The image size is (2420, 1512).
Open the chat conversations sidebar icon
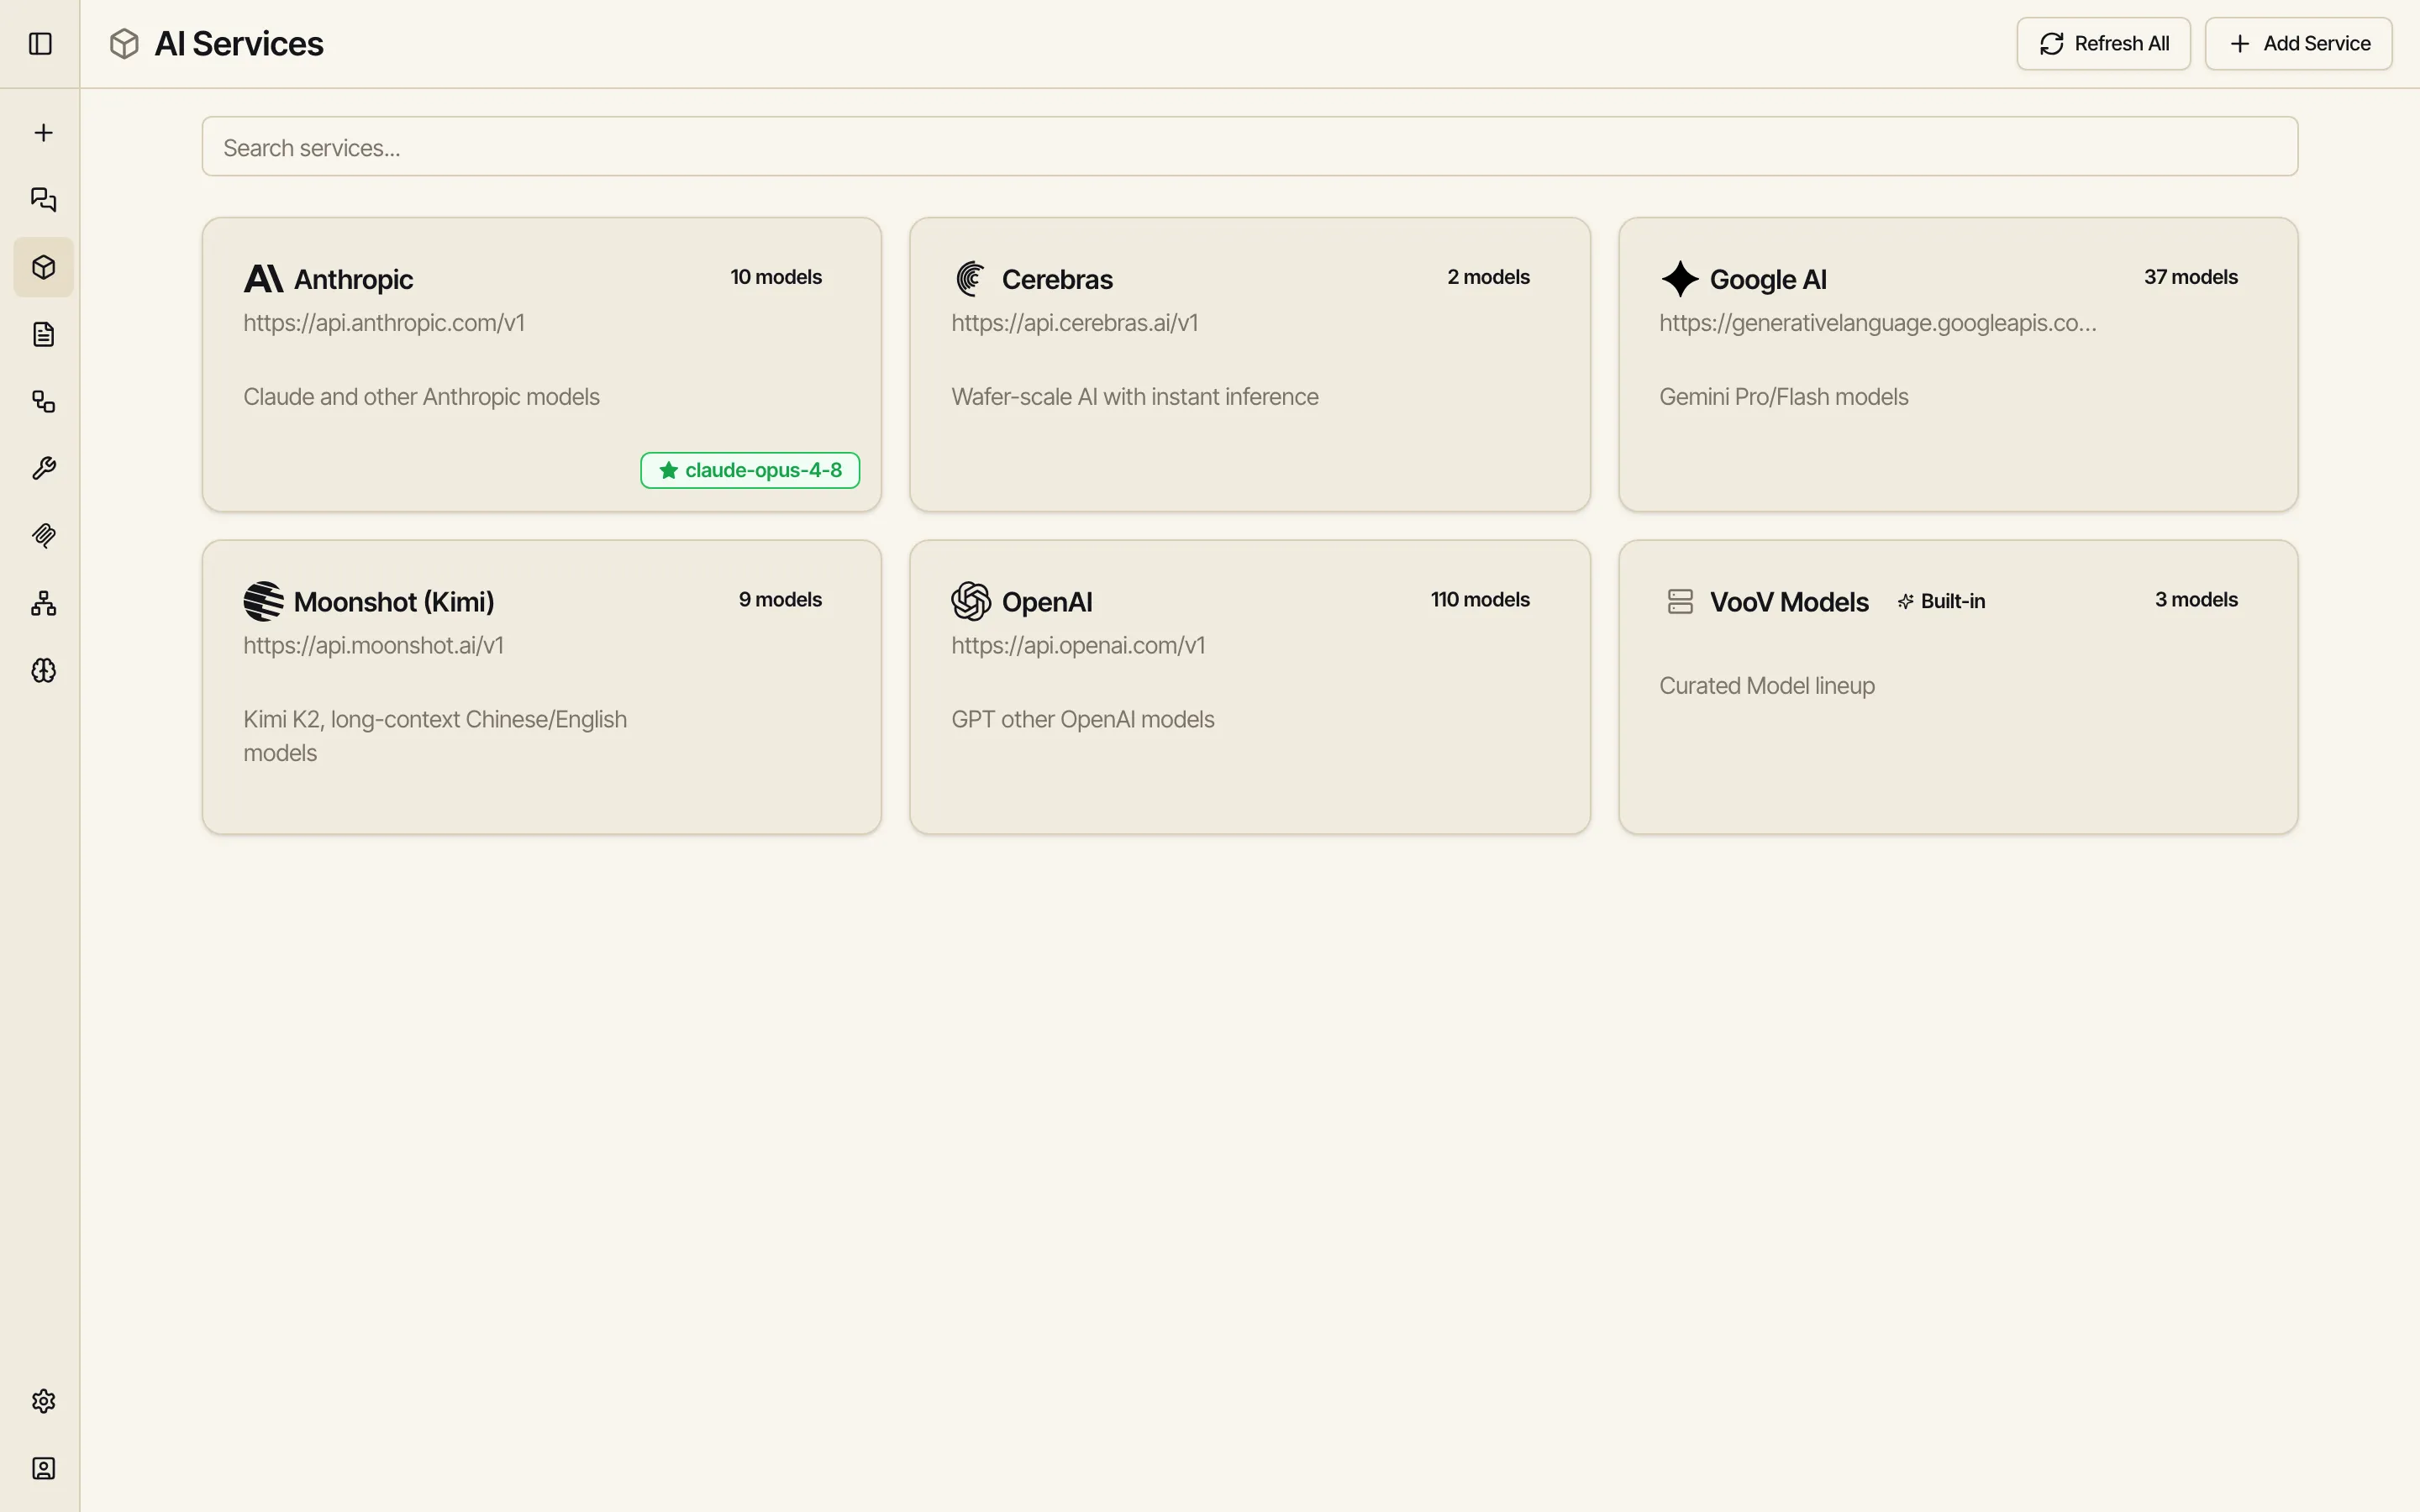(x=43, y=200)
